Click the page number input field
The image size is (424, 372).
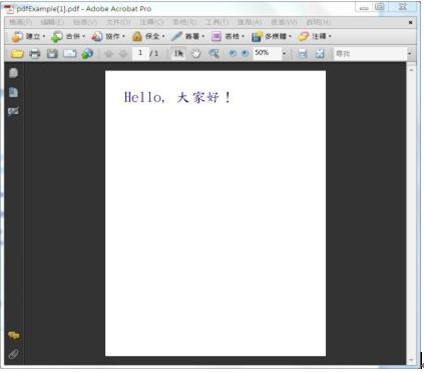tap(140, 53)
